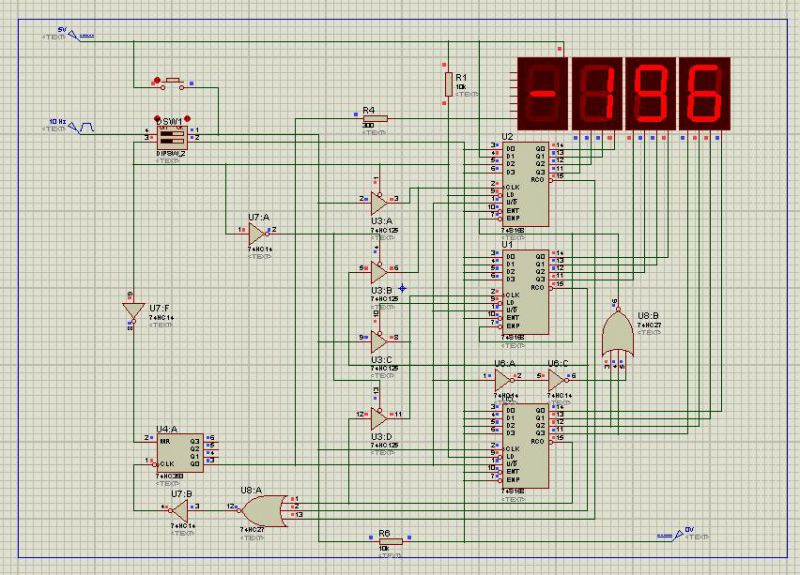Click the seven-segment display showing 9
The width and height of the screenshot is (800, 575).
pyautogui.click(x=651, y=93)
